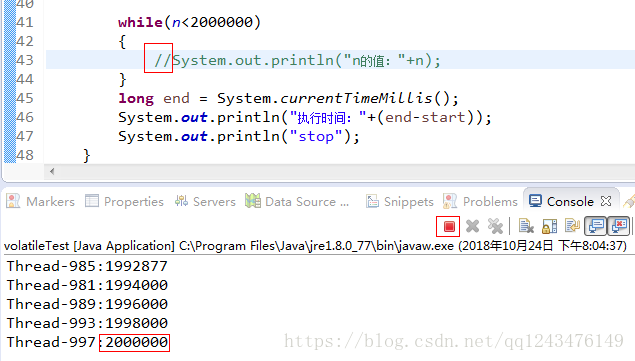The height and width of the screenshot is (361, 635).
Task: Toggle show console when standard error changes
Action: [x=619, y=226]
